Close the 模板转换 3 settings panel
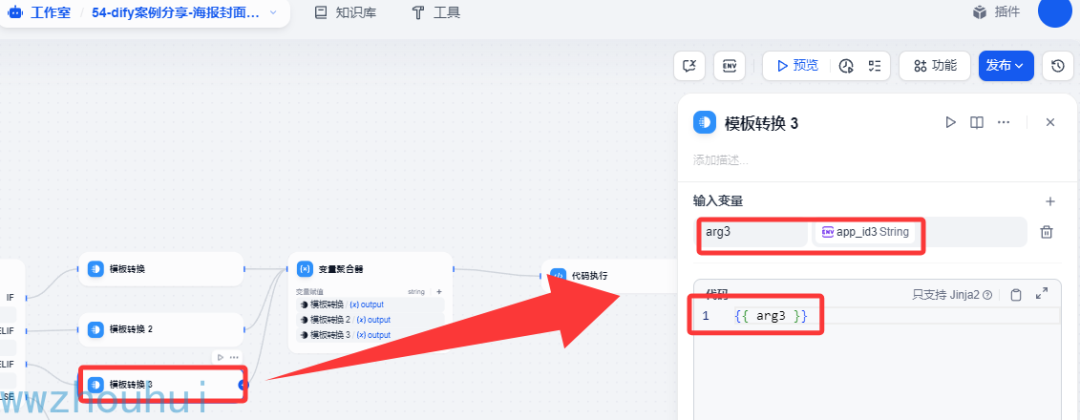The width and height of the screenshot is (1080, 420). pyautogui.click(x=1050, y=123)
